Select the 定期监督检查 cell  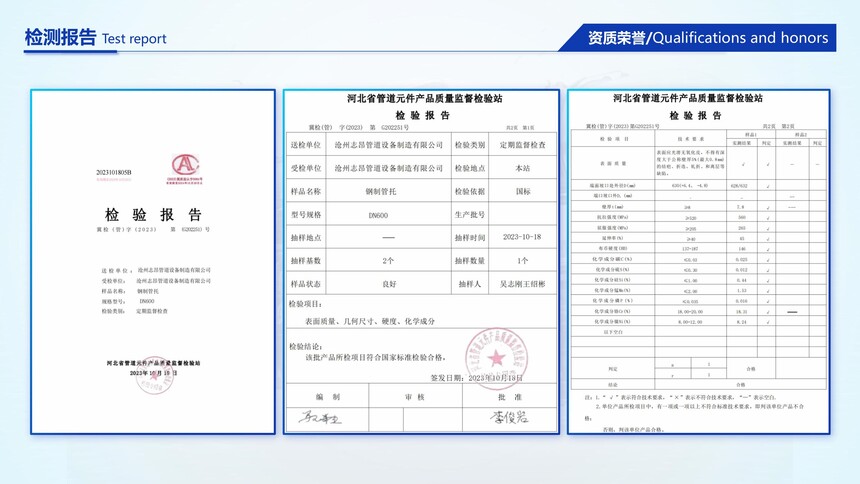coord(523,145)
